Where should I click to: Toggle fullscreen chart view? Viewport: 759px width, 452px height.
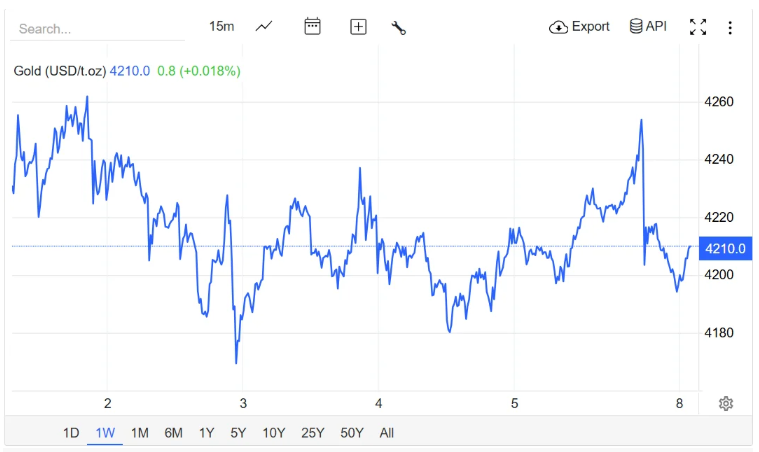click(698, 27)
